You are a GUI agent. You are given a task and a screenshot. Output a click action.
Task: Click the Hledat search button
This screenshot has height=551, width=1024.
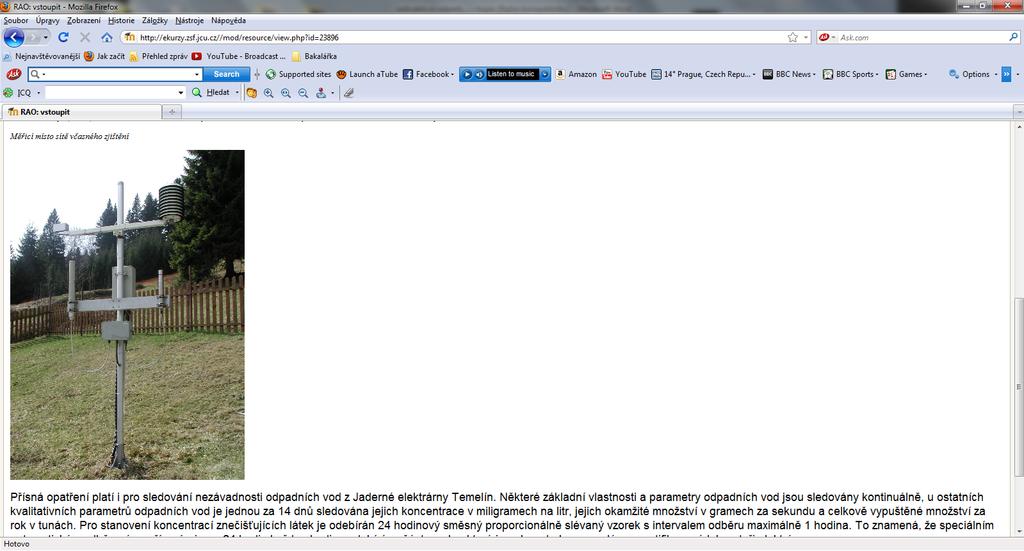pyautogui.click(x=213, y=93)
